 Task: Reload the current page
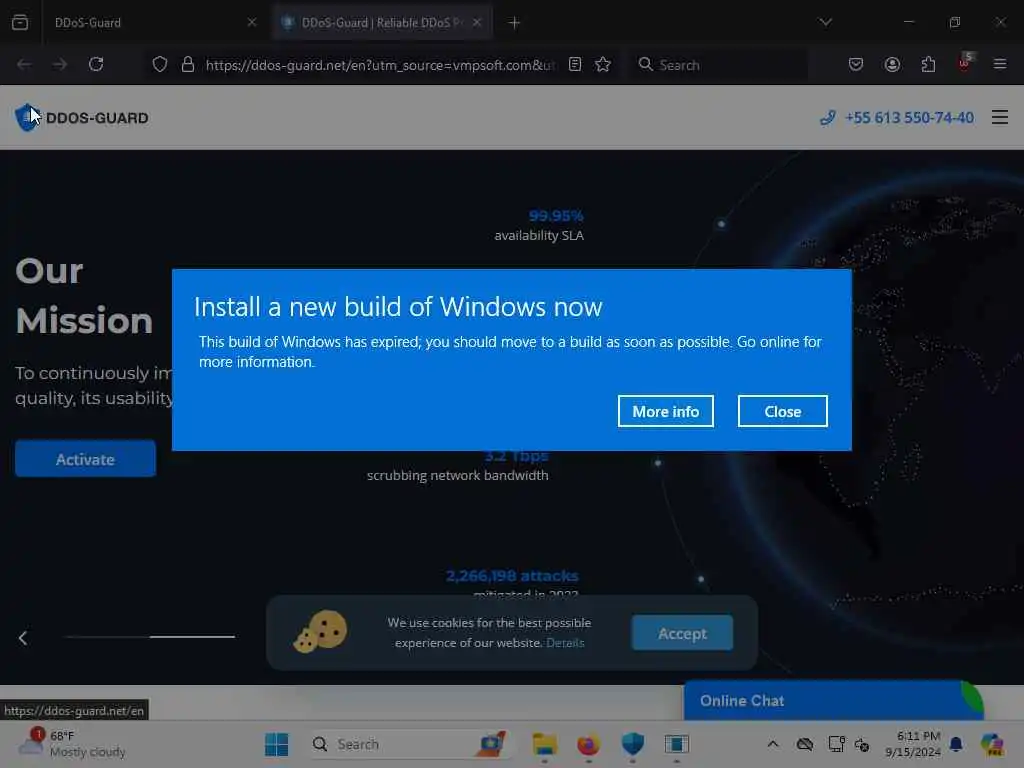(x=96, y=64)
